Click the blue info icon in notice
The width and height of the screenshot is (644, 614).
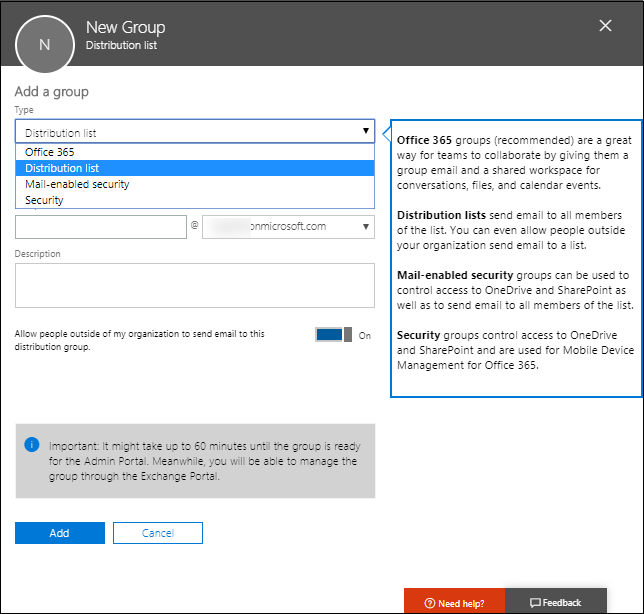click(x=32, y=443)
